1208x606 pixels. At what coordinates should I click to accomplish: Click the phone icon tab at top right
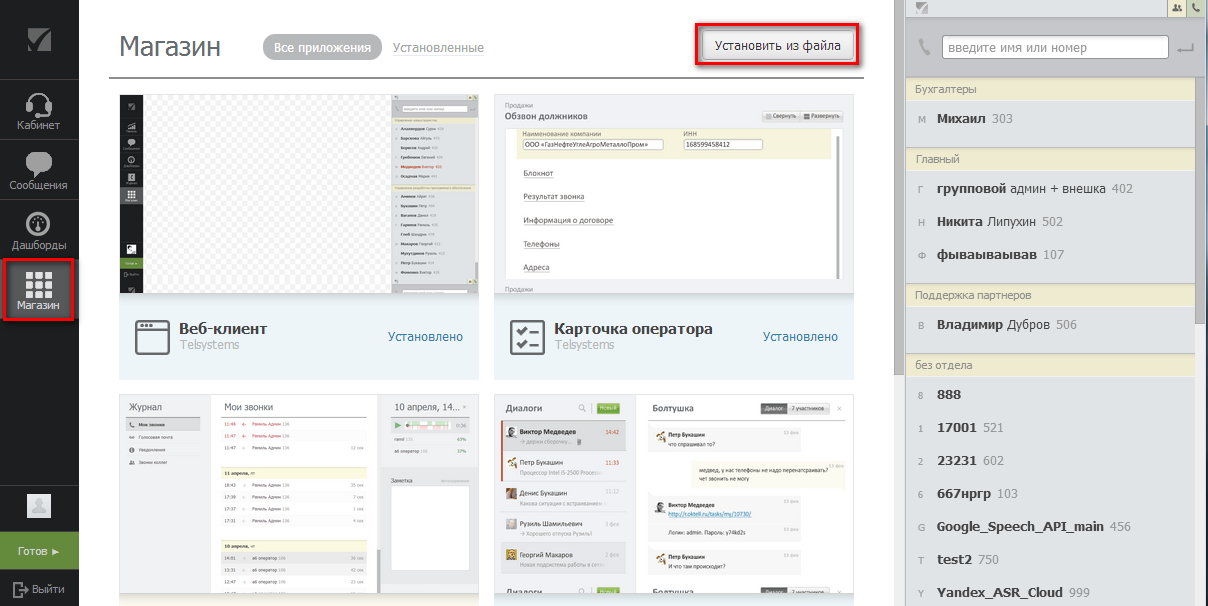(1195, 8)
